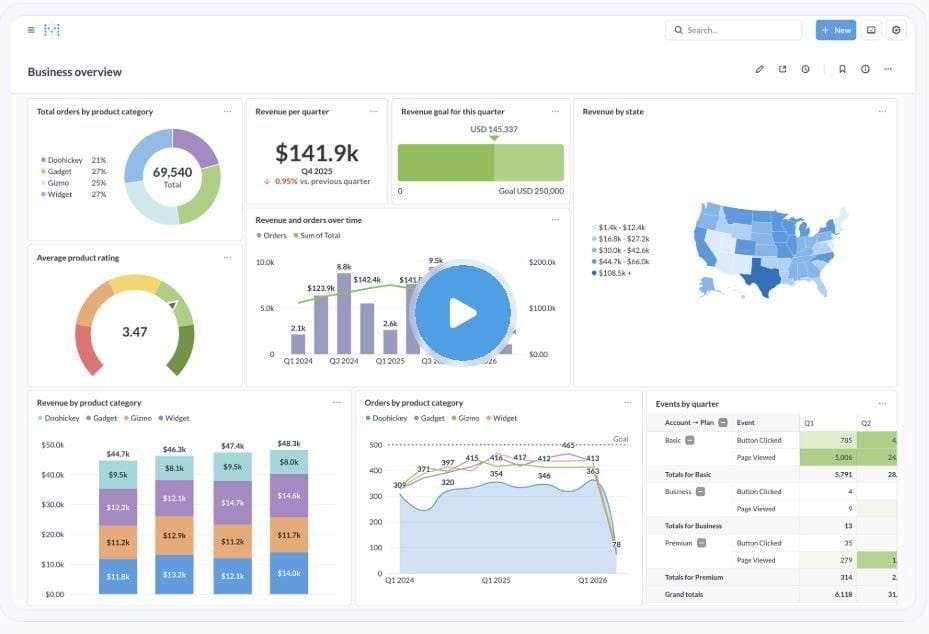
Task: Bookmark the Business overview dashboard
Action: (x=842, y=69)
